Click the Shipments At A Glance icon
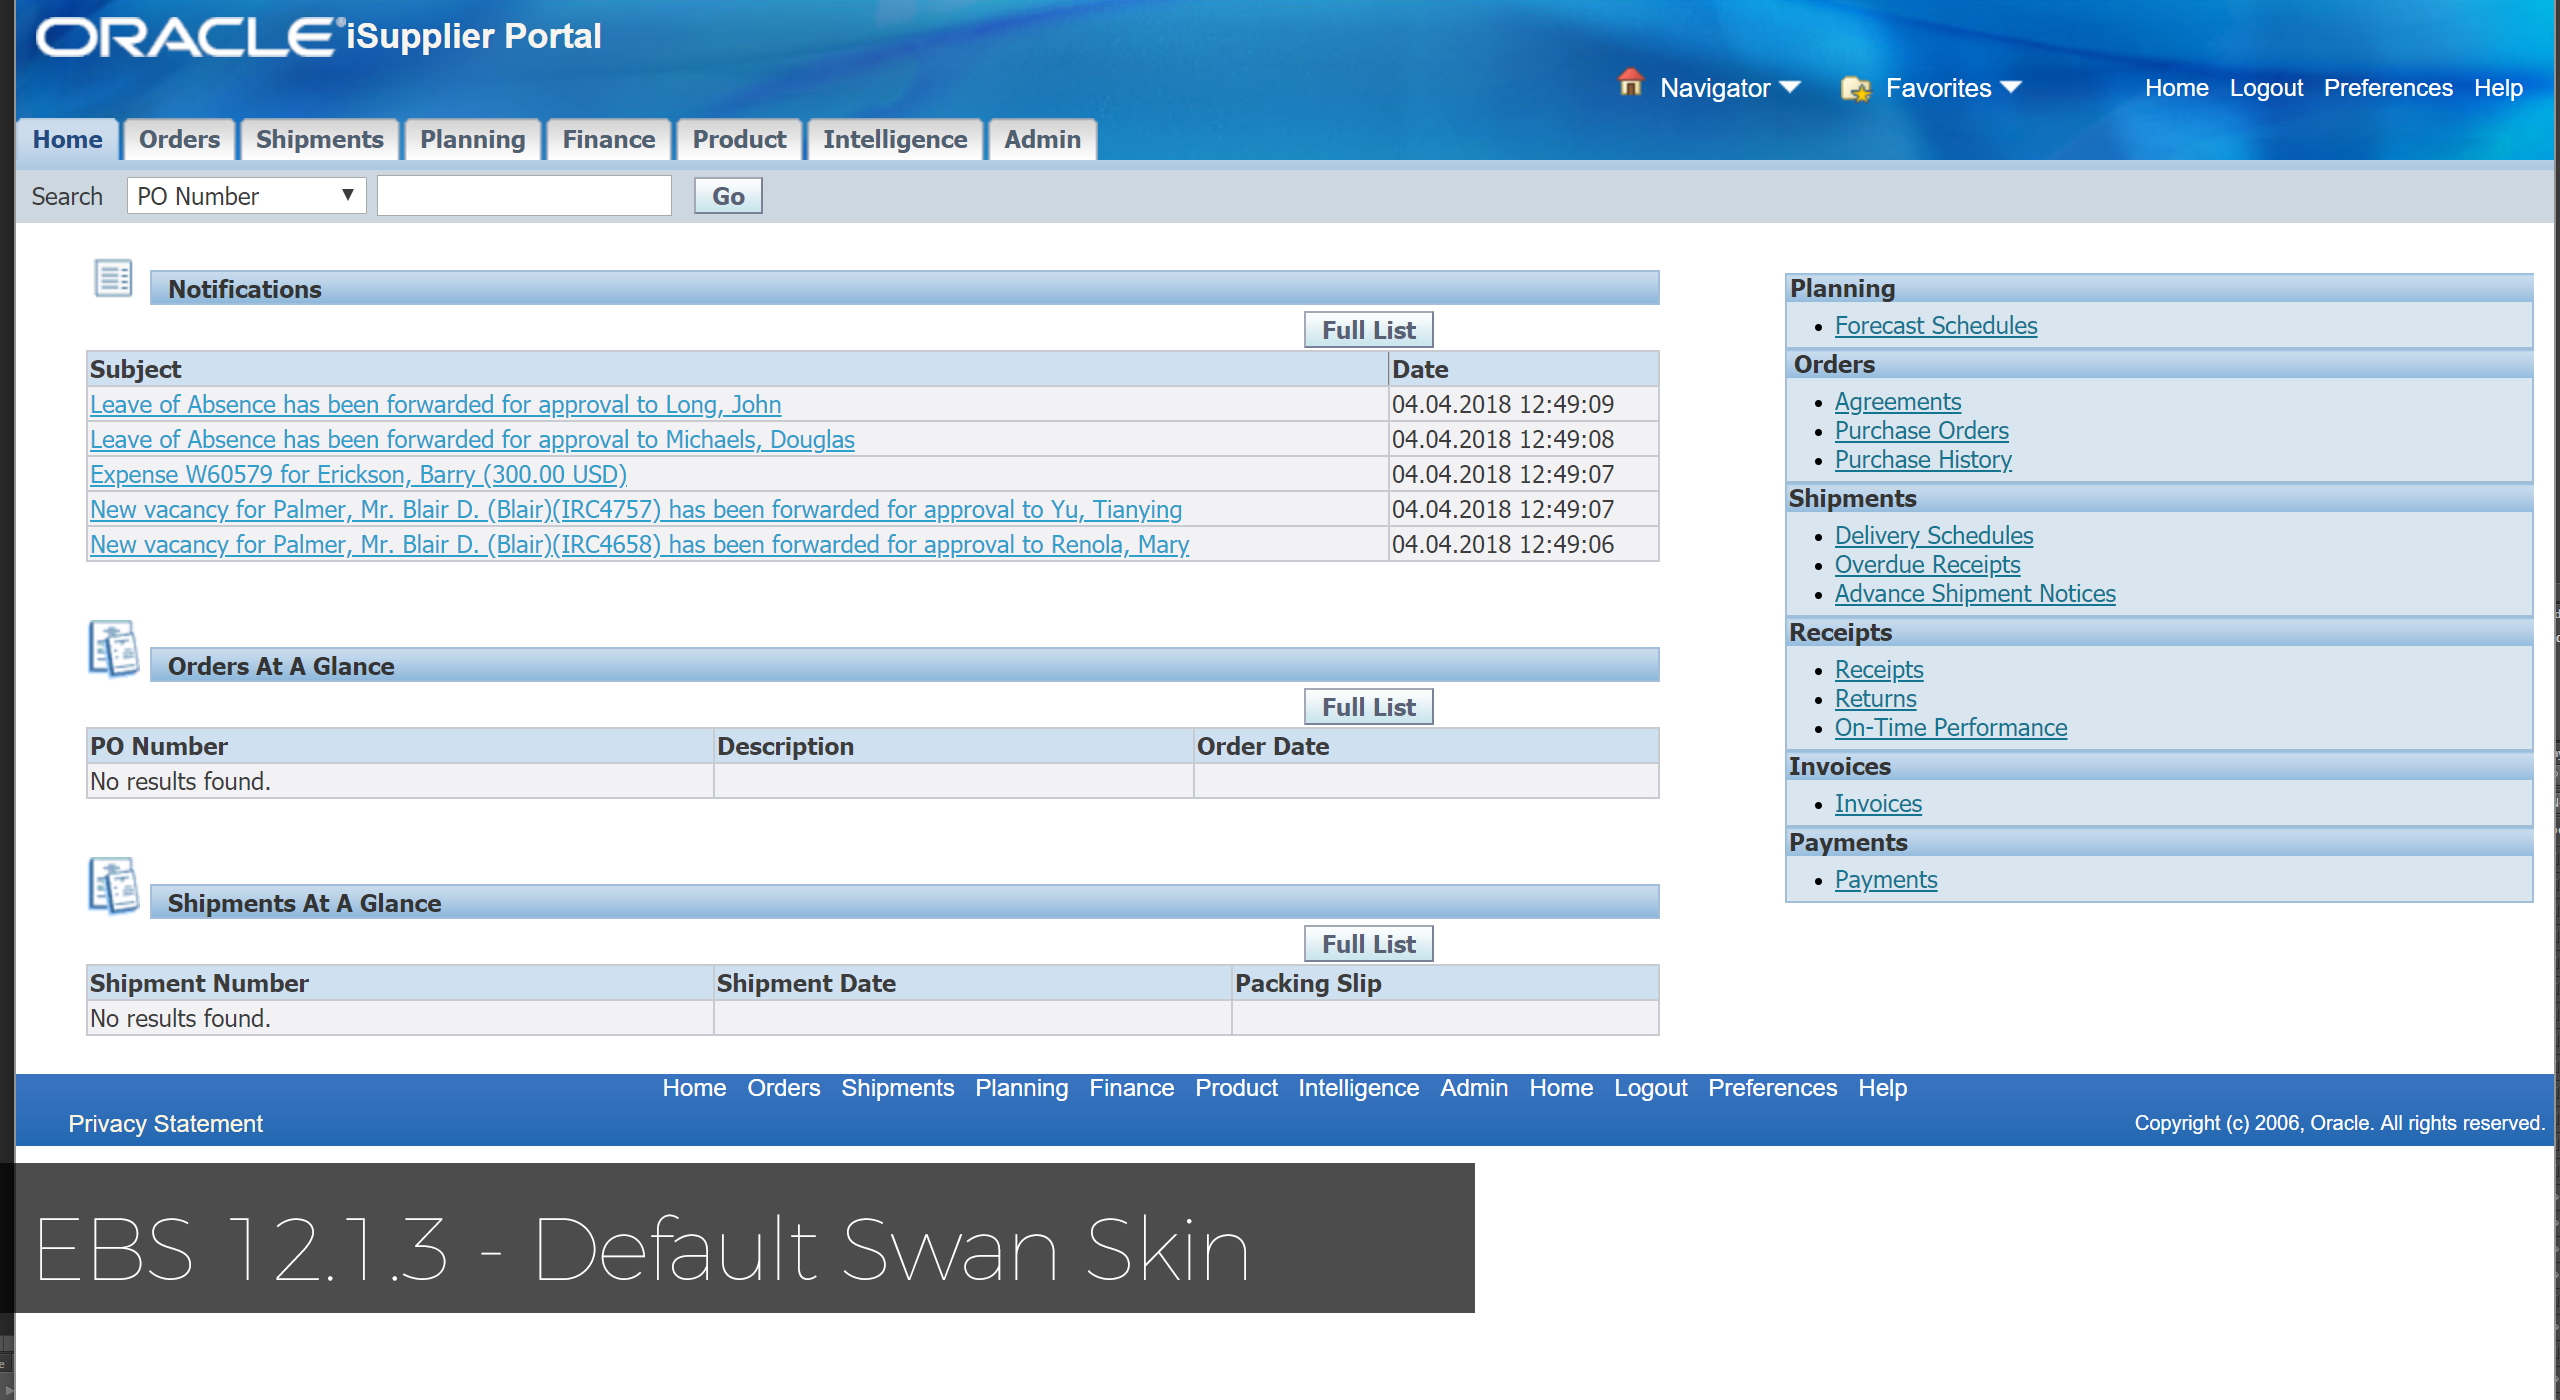 pos(113,885)
